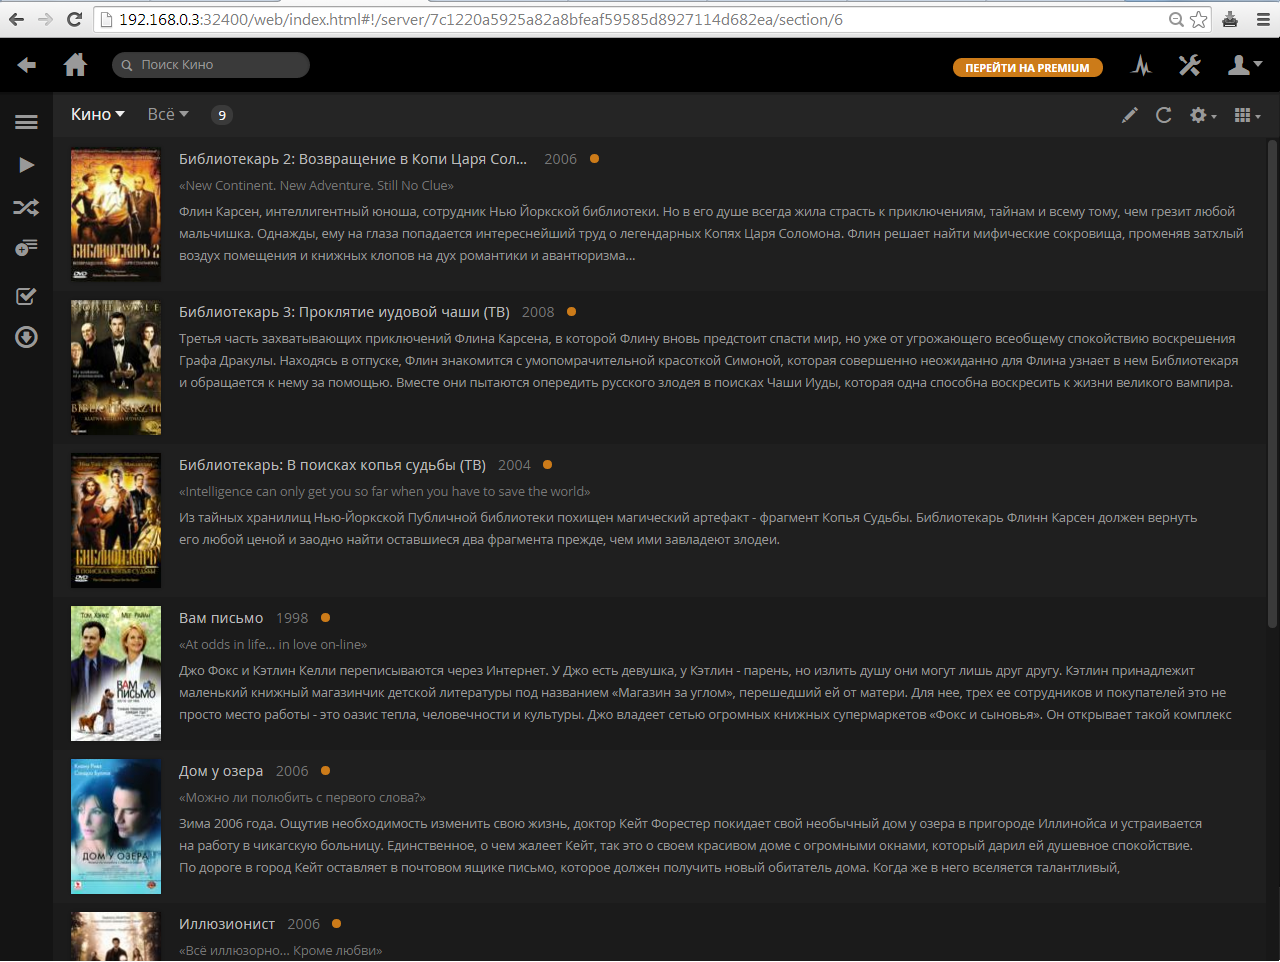The width and height of the screenshot is (1280, 962).
Task: Open the Вам письмо movie title
Action: (x=221, y=618)
